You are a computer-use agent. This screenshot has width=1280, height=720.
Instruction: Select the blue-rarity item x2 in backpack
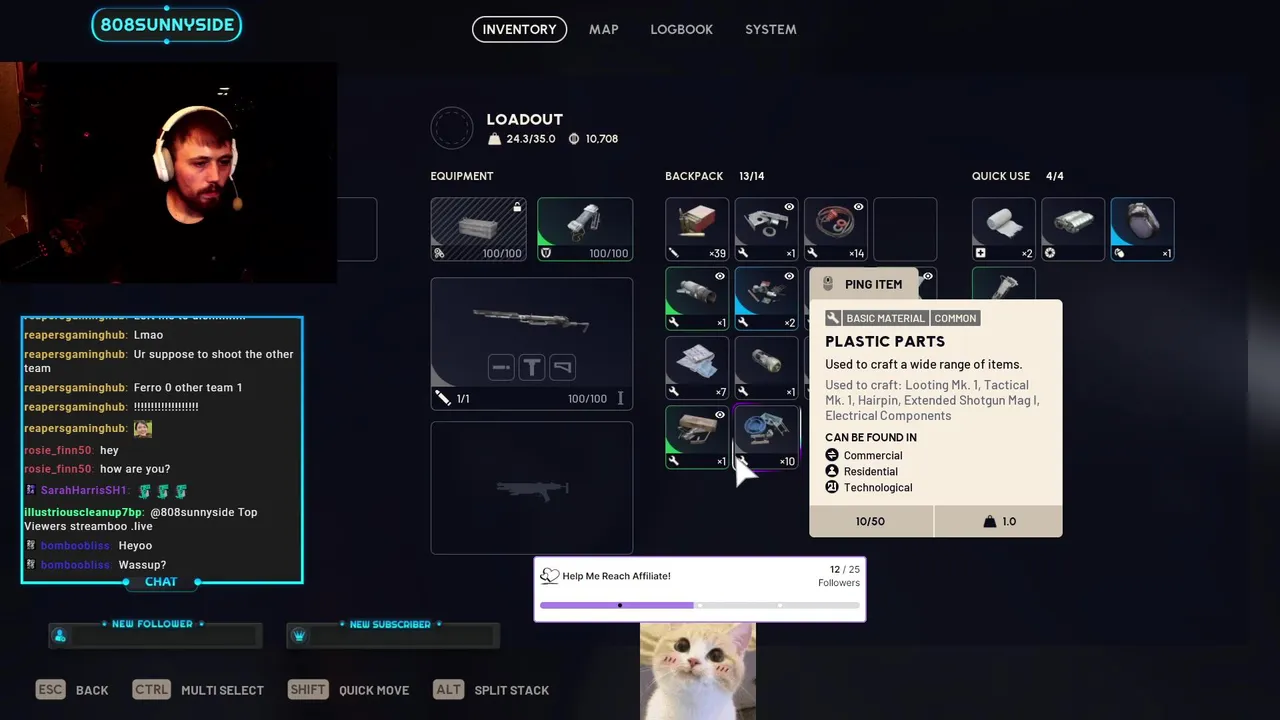[766, 298]
